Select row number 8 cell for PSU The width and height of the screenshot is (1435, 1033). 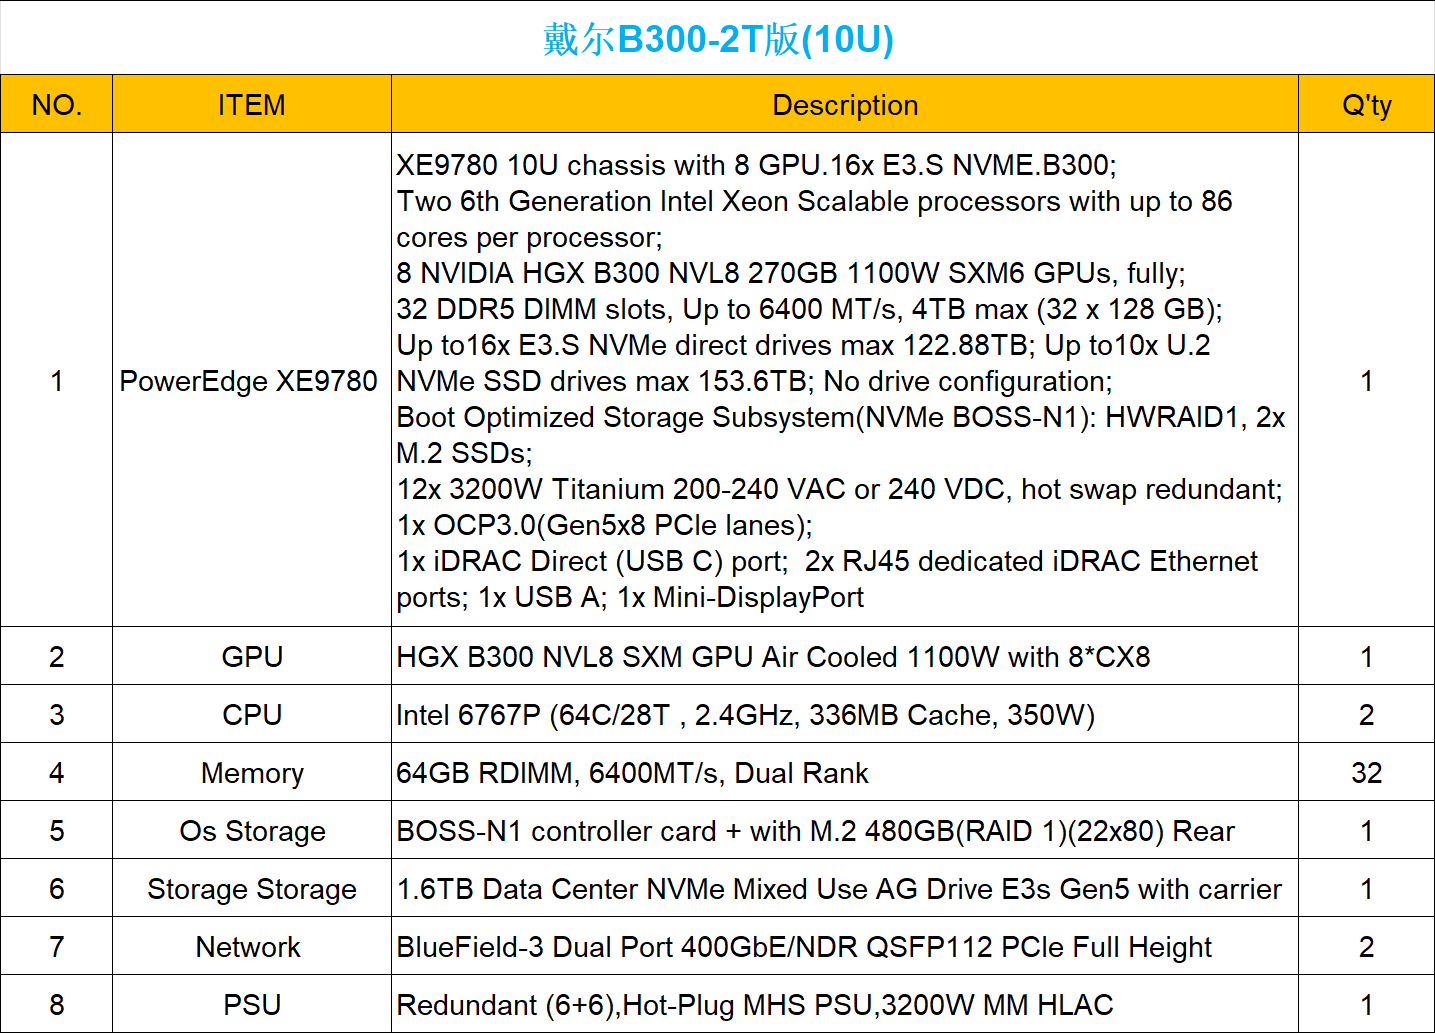point(57,1004)
